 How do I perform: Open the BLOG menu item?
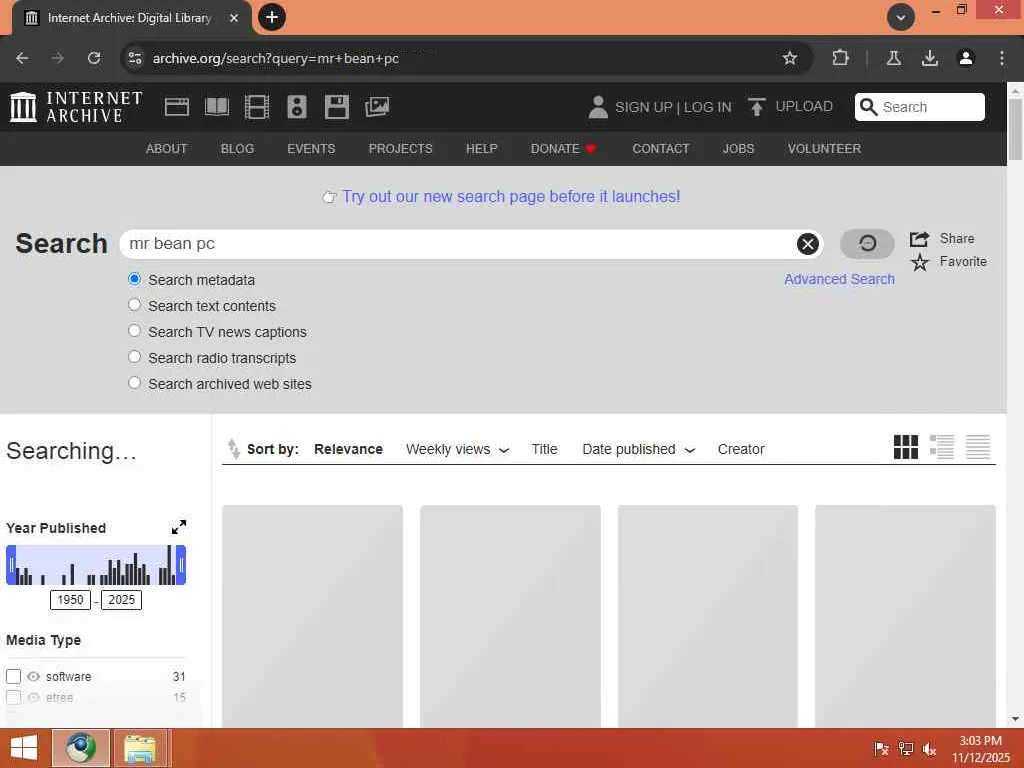click(x=237, y=149)
